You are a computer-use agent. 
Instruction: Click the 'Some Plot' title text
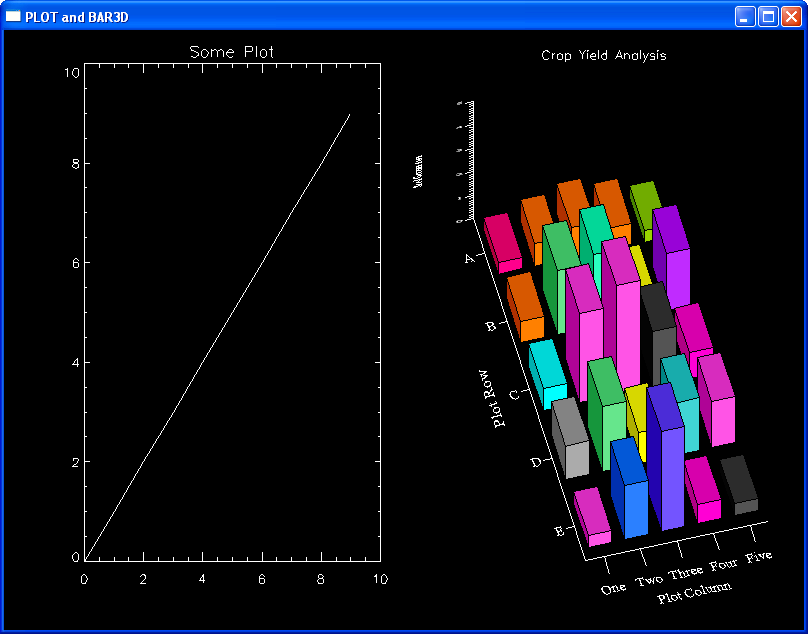pos(231,52)
